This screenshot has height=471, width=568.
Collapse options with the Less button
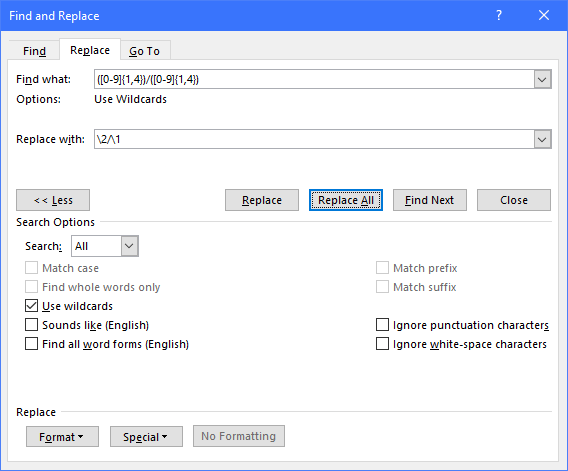[x=53, y=200]
